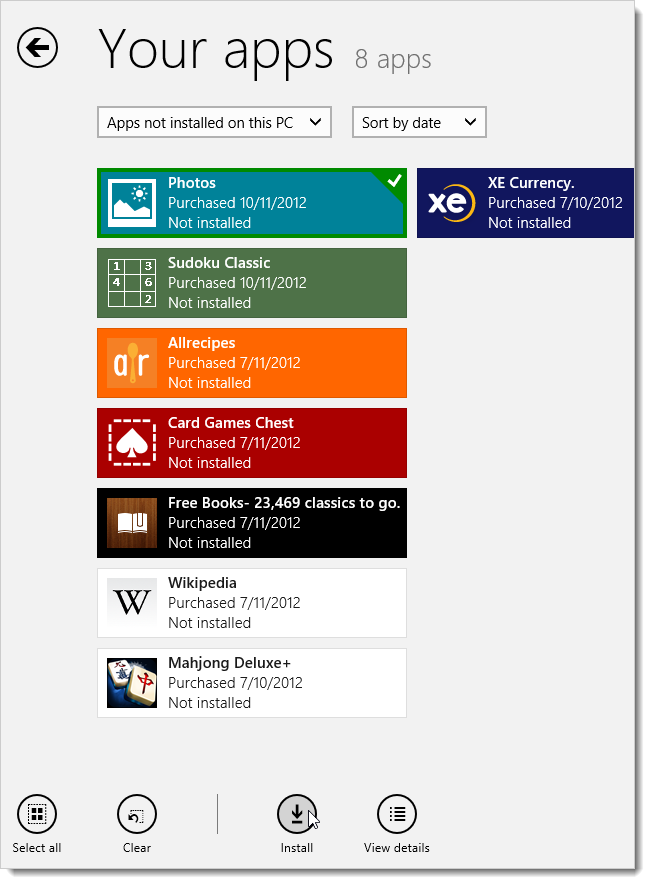This screenshot has width=650, height=884.
Task: Go back with the arrow button
Action: 37,48
